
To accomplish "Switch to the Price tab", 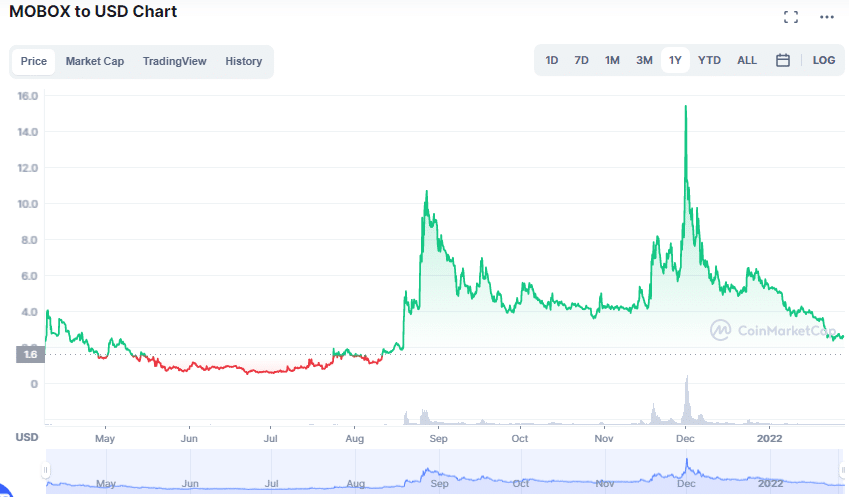I will coord(34,61).
